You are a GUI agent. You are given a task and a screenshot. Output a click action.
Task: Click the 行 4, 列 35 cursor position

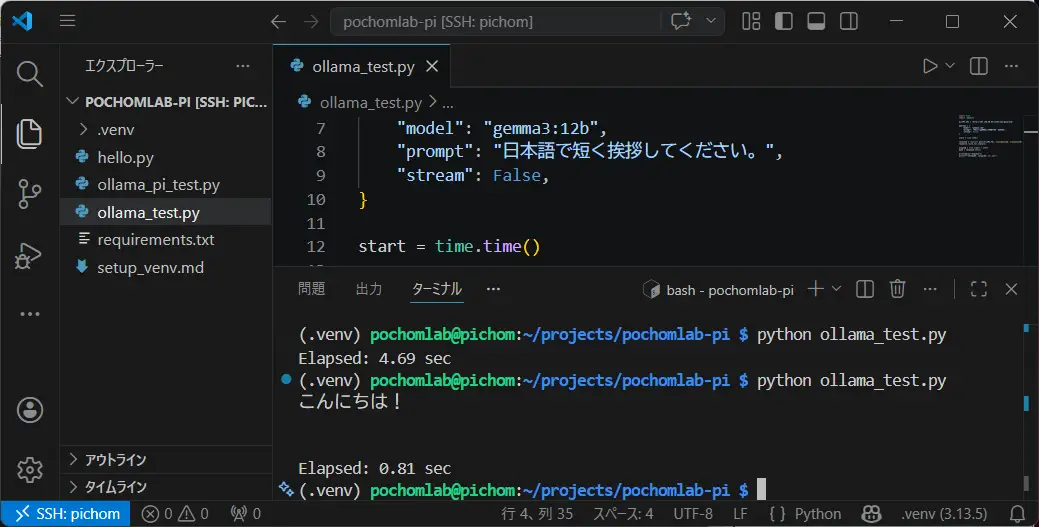[537, 514]
